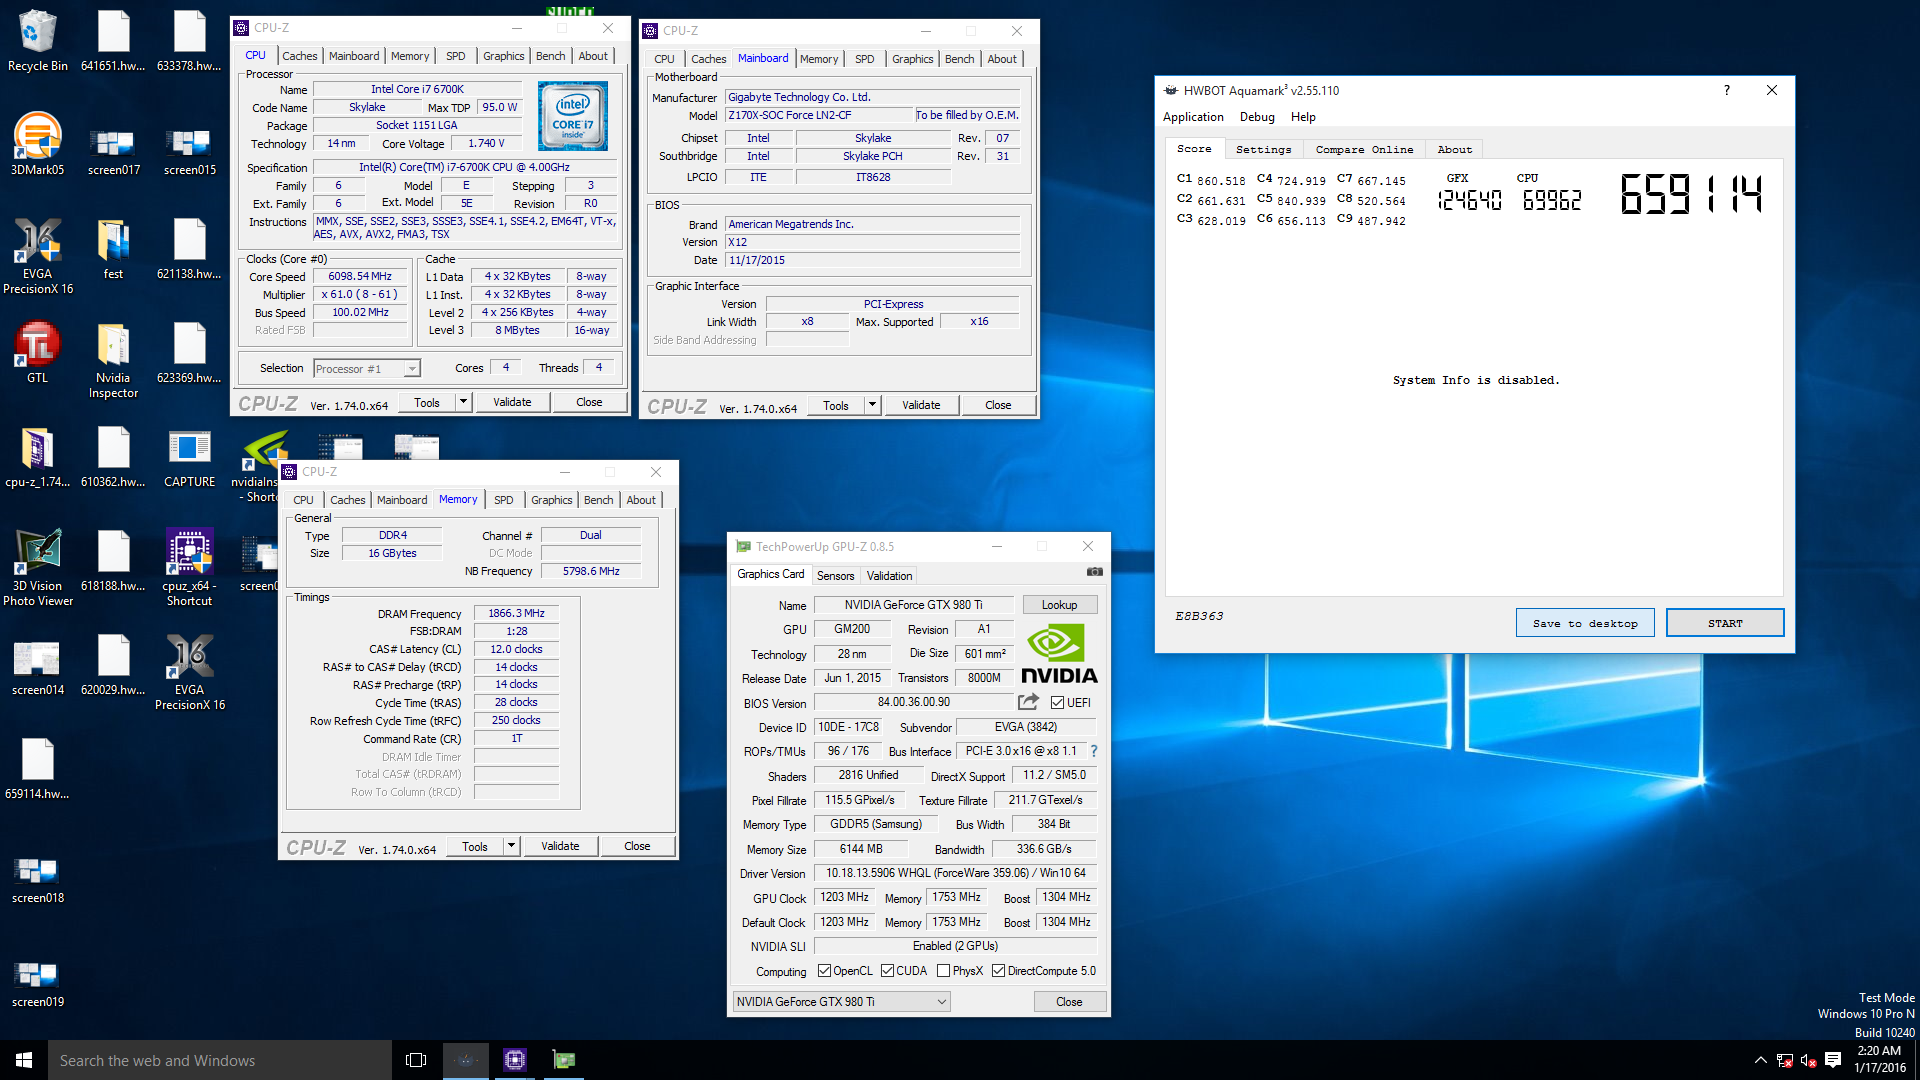Toggle OpenCL checkbox in GPU-Z
Image resolution: width=1920 pixels, height=1080 pixels.
click(x=824, y=971)
